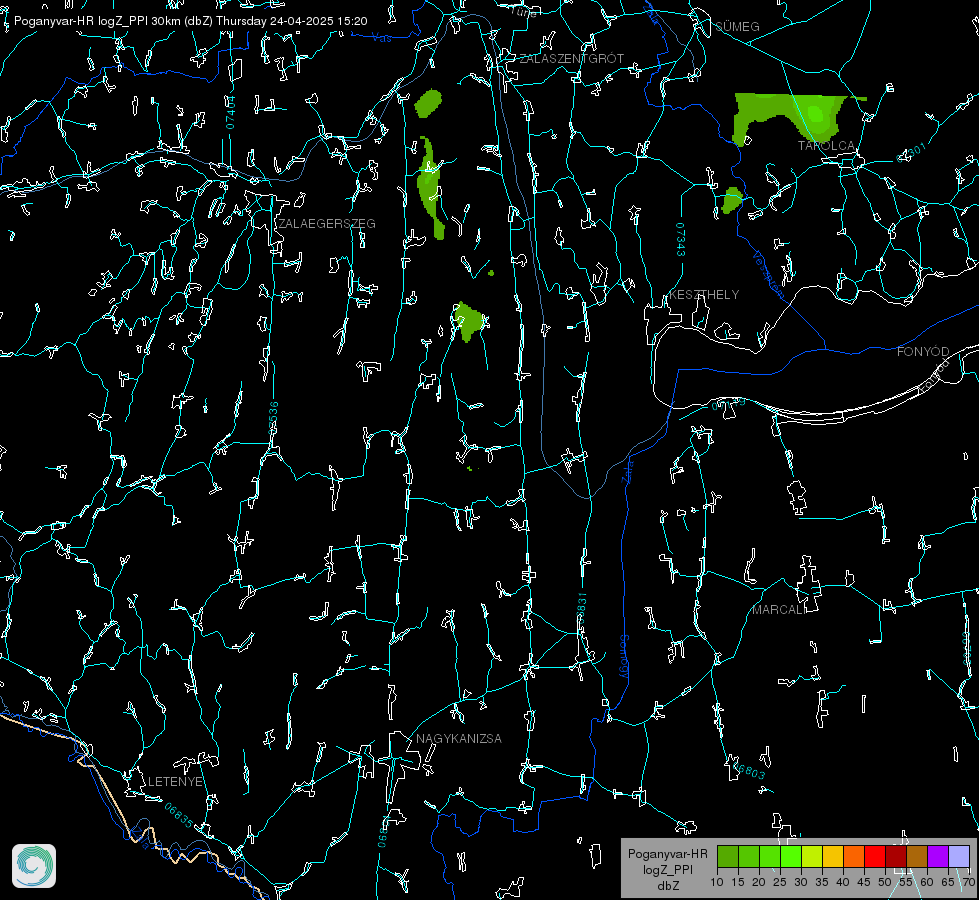Click the dbZ unit label in legend
The image size is (979, 900).
pyautogui.click(x=667, y=886)
